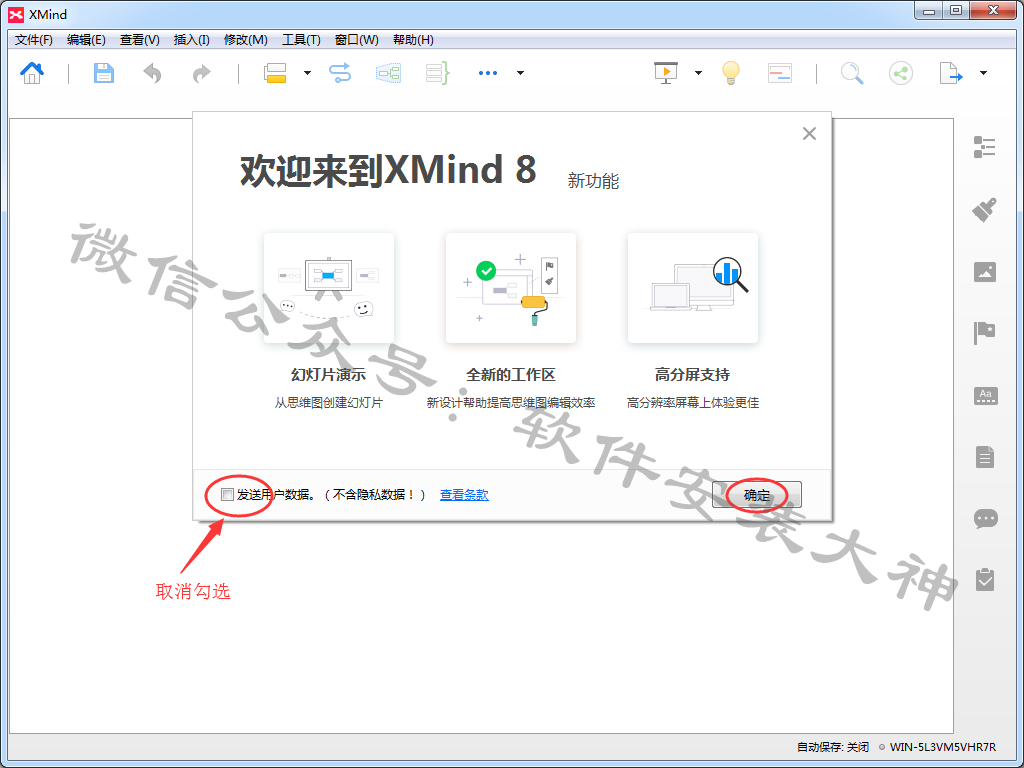Toggle the 发送用户数据 checkbox
The image size is (1024, 768).
(227, 494)
